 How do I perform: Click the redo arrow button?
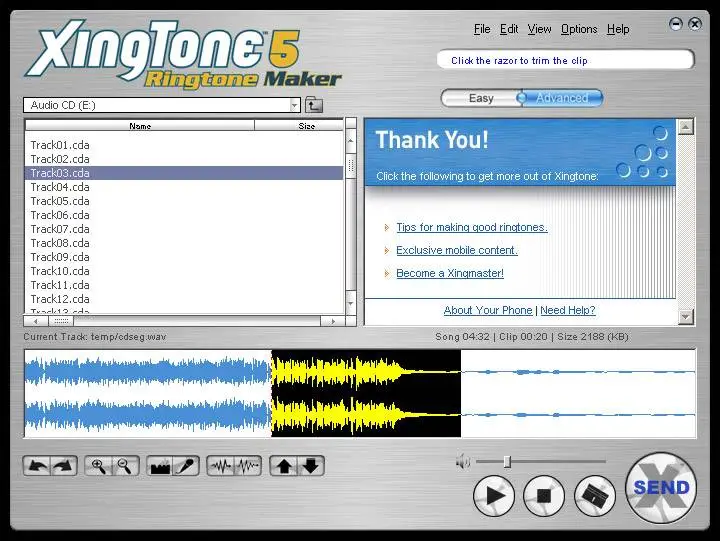63,466
